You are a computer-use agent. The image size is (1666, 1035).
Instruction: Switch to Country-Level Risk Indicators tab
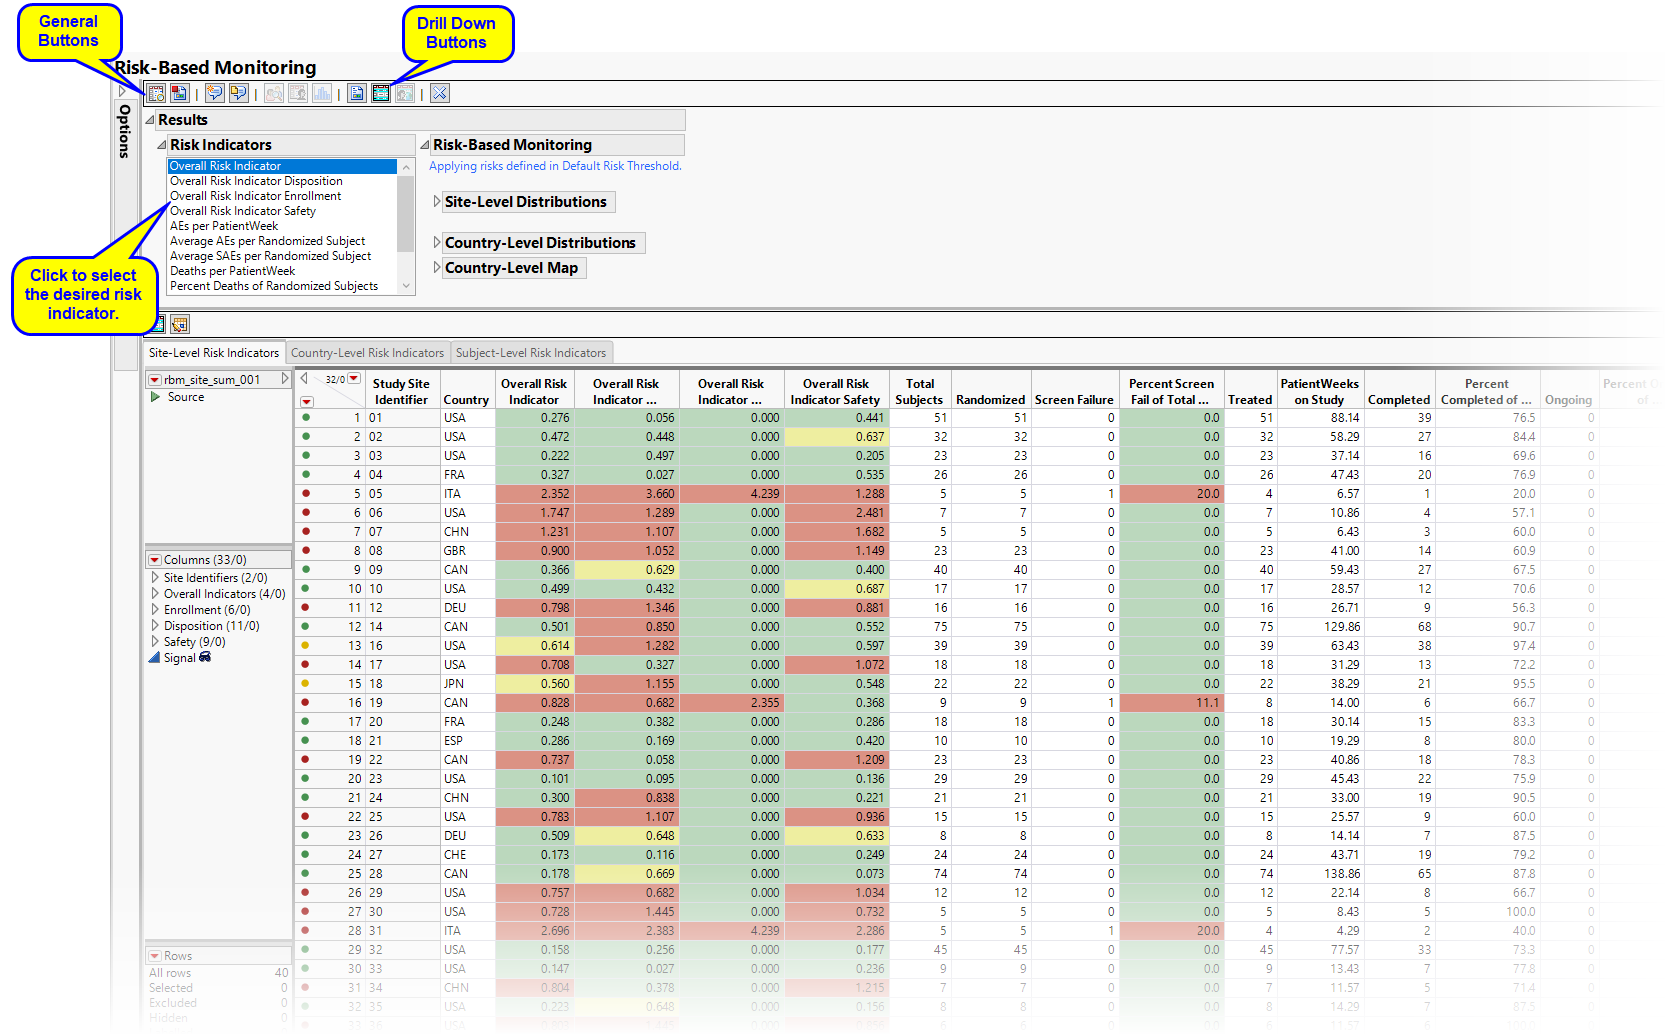(367, 353)
